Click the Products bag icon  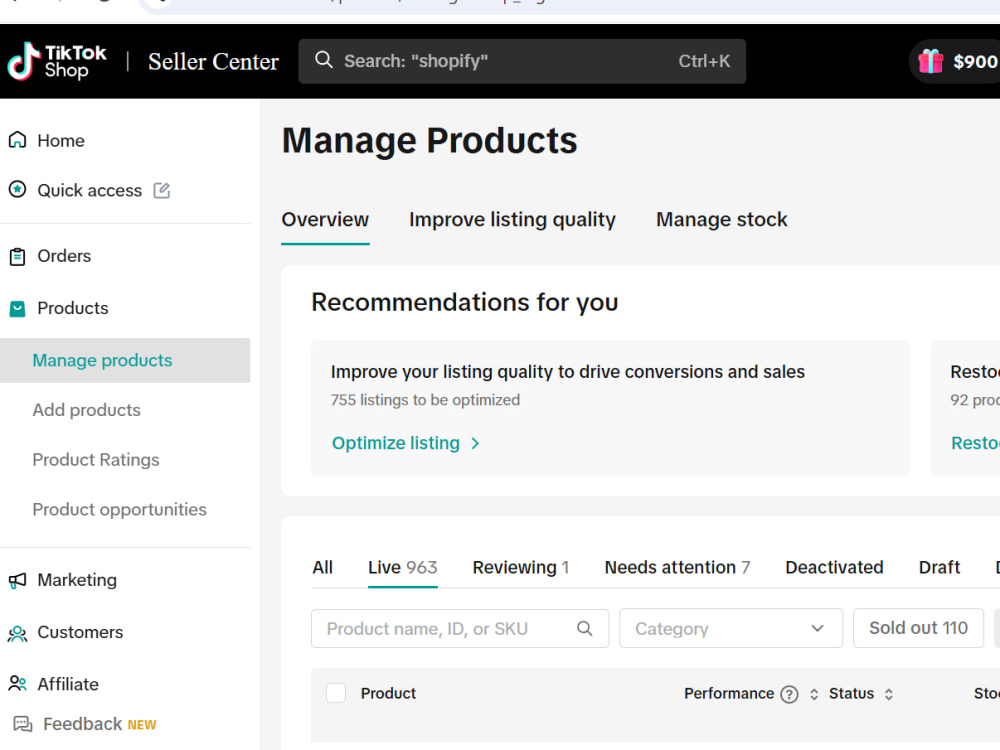tap(17, 309)
